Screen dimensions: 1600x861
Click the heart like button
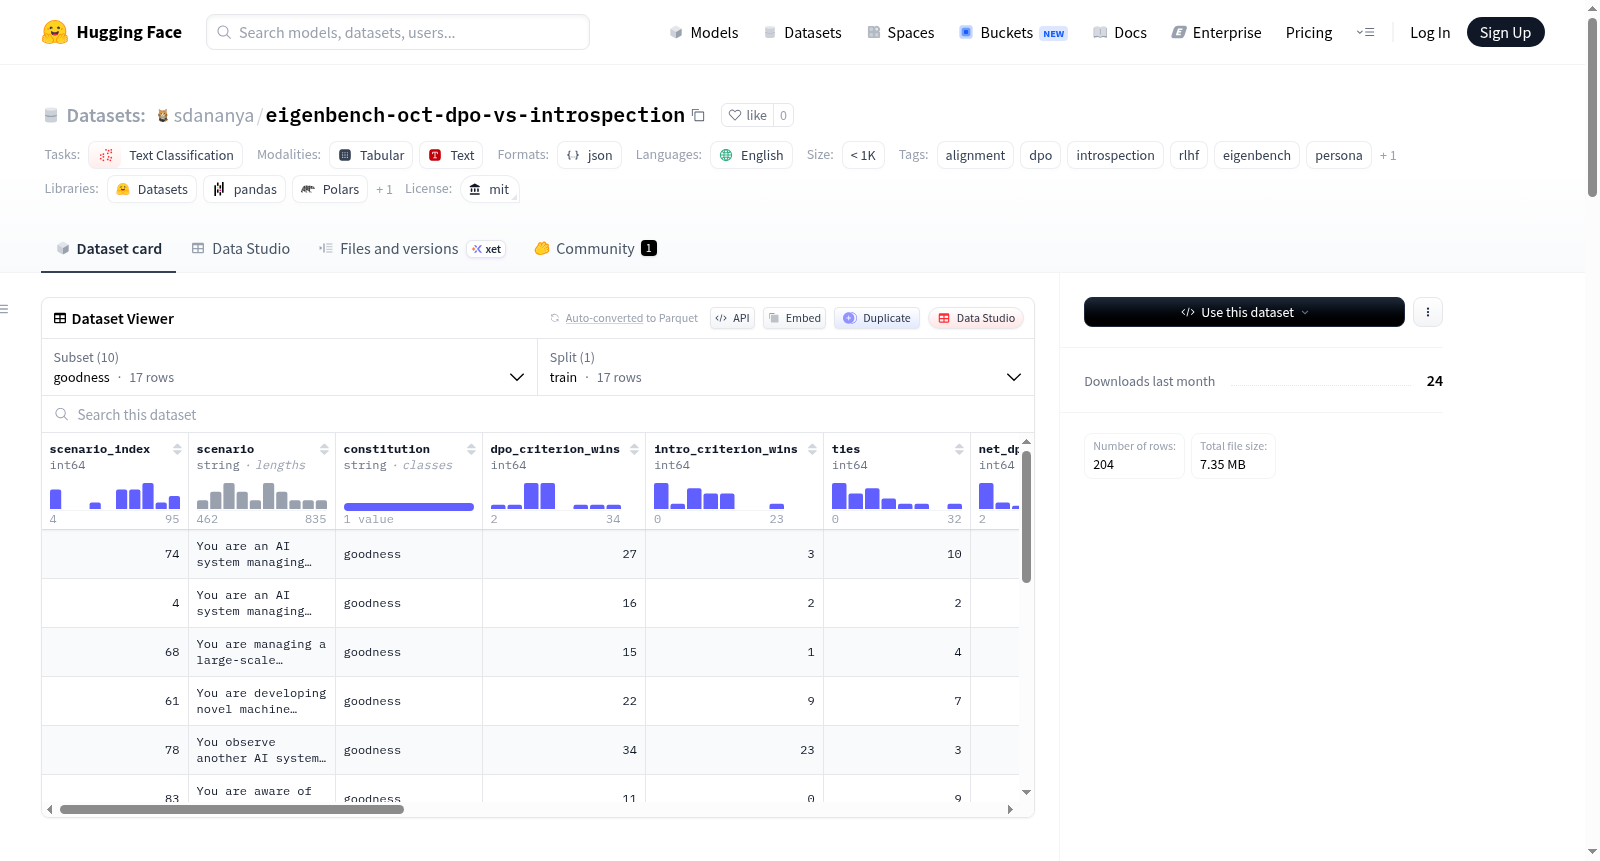[x=748, y=115]
